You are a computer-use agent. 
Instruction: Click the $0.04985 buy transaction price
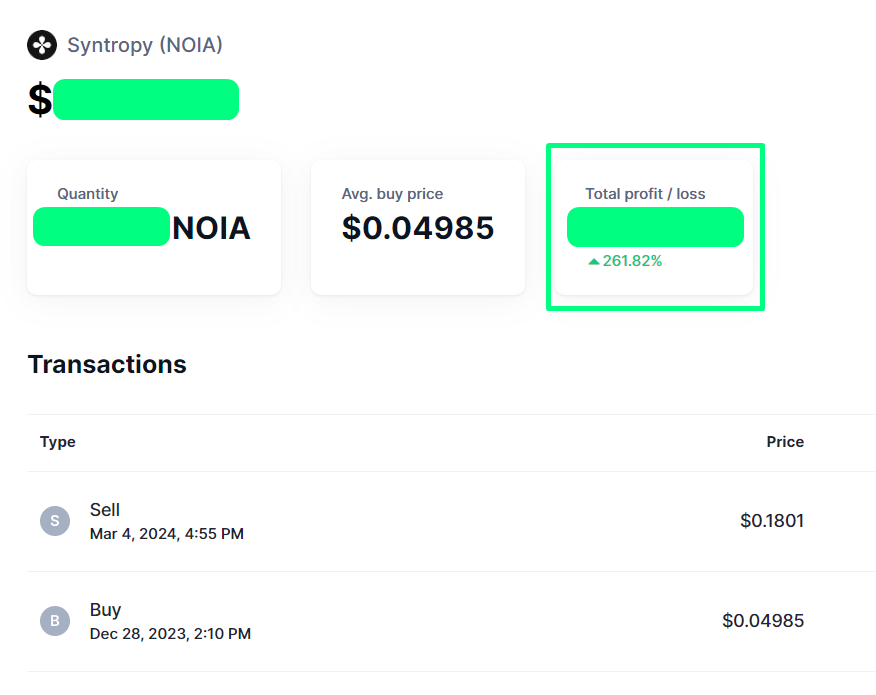click(x=763, y=621)
